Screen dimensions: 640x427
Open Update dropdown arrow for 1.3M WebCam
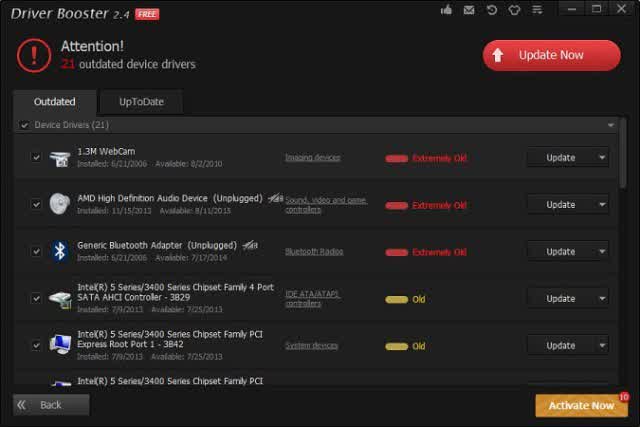click(602, 158)
